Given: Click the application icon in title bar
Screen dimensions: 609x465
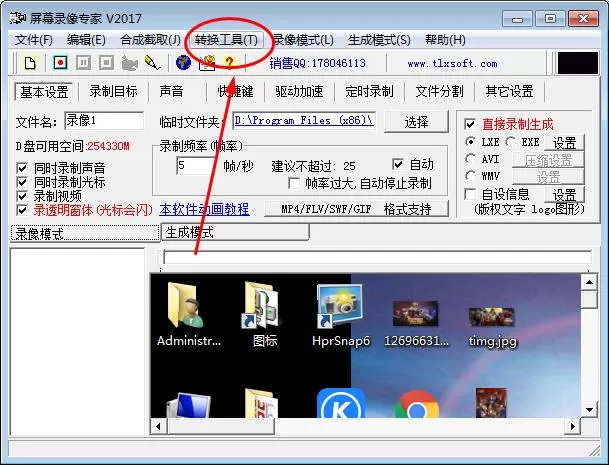Looking at the screenshot, I should [x=18, y=18].
